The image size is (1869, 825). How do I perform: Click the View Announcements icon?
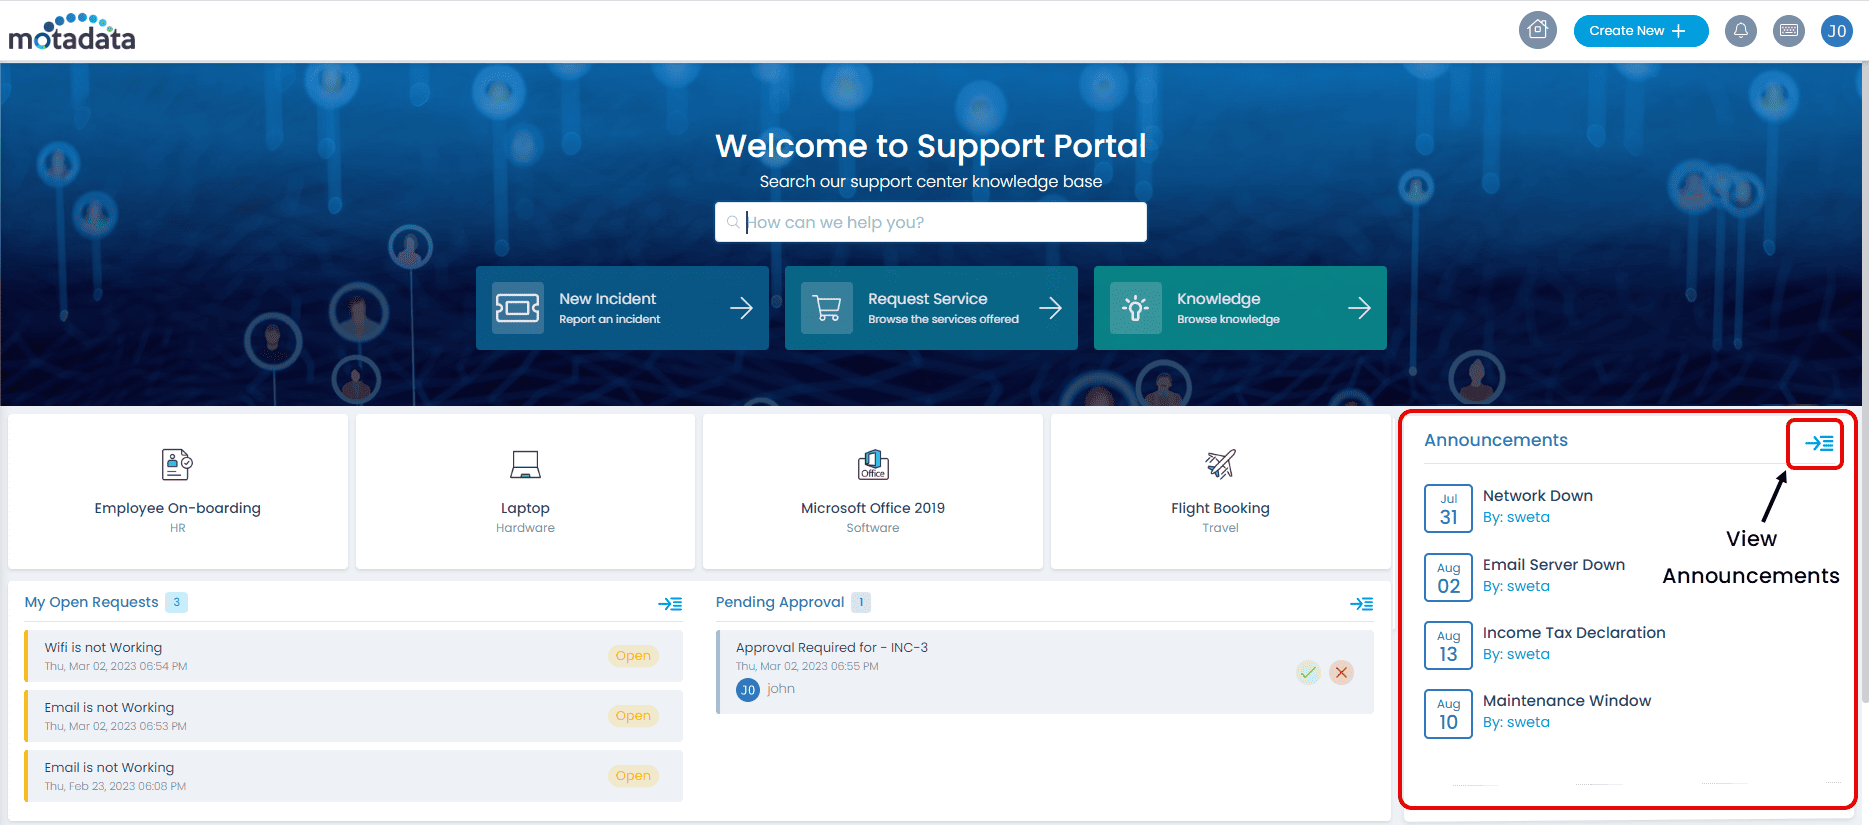click(x=1818, y=443)
